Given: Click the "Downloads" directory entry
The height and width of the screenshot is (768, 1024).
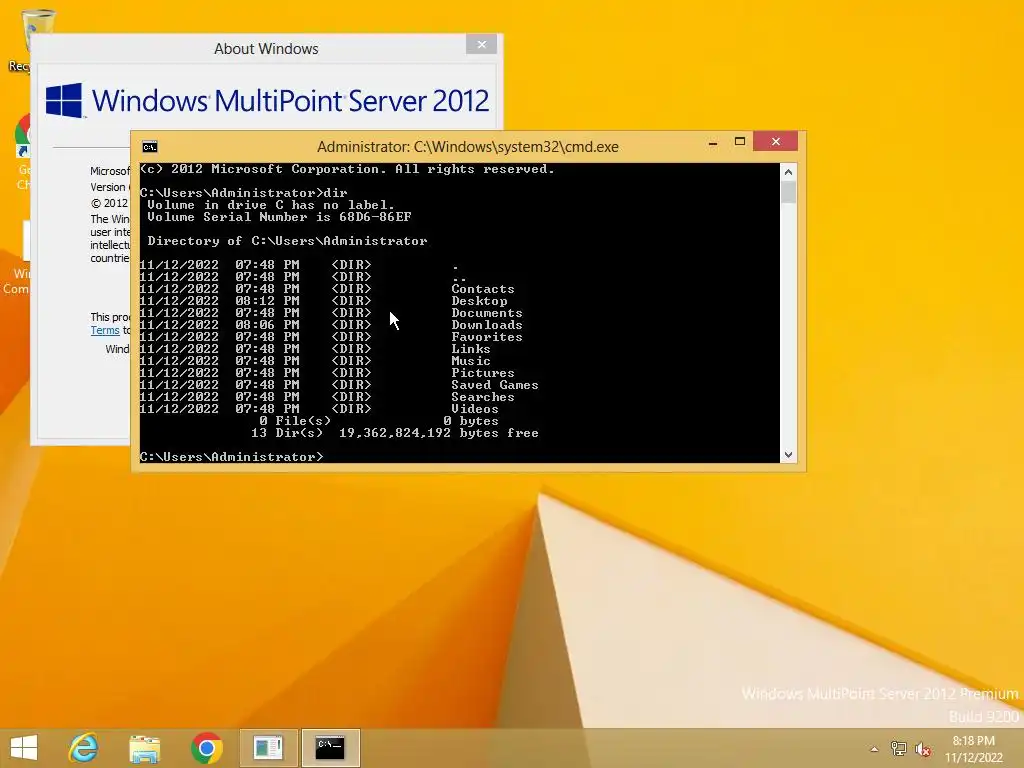Looking at the screenshot, I should tap(487, 325).
